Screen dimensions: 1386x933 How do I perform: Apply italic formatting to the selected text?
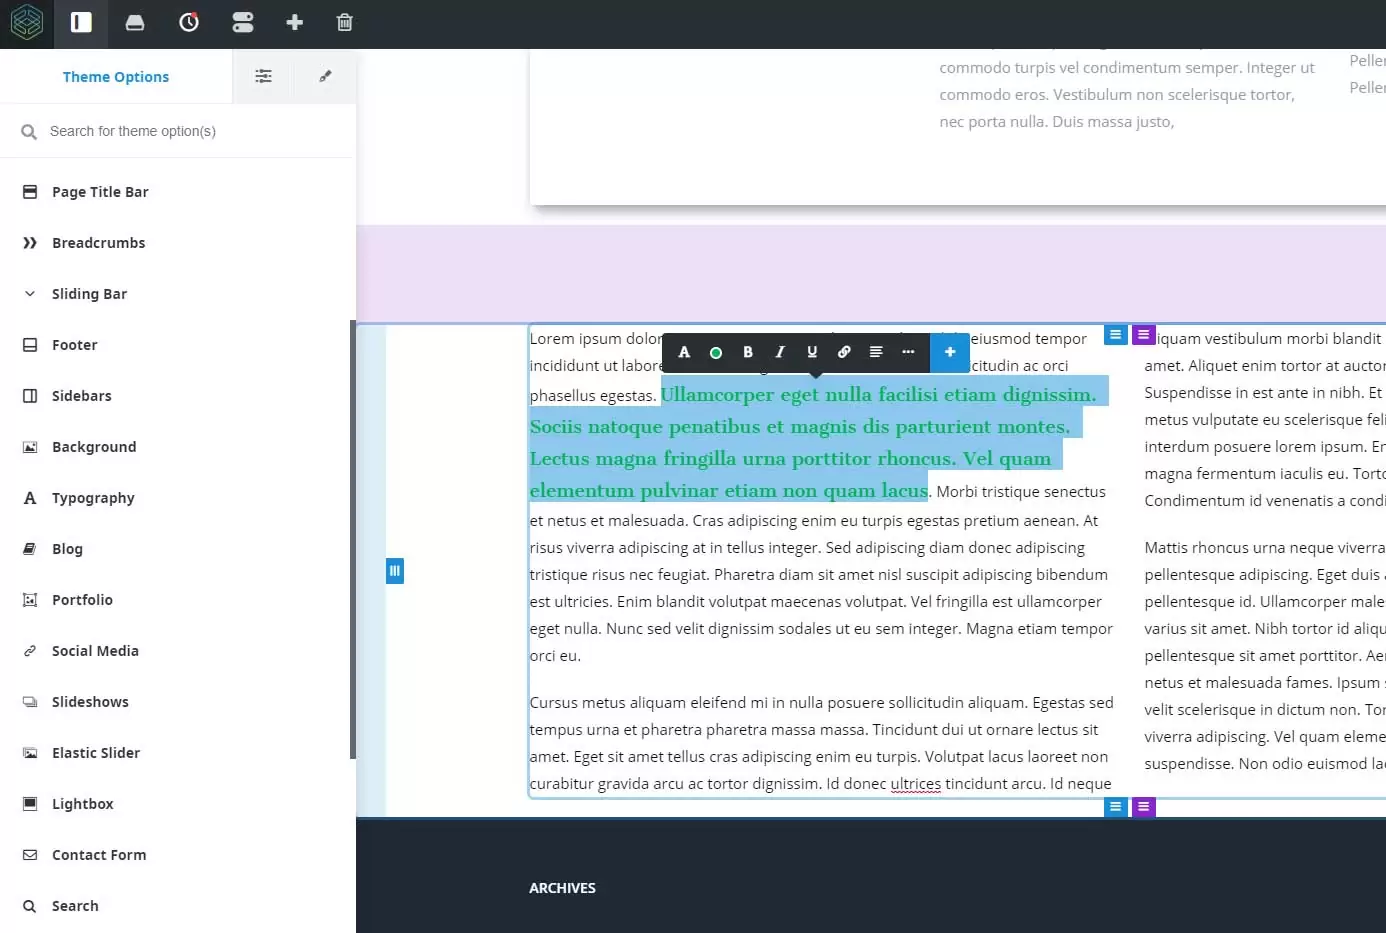point(780,352)
